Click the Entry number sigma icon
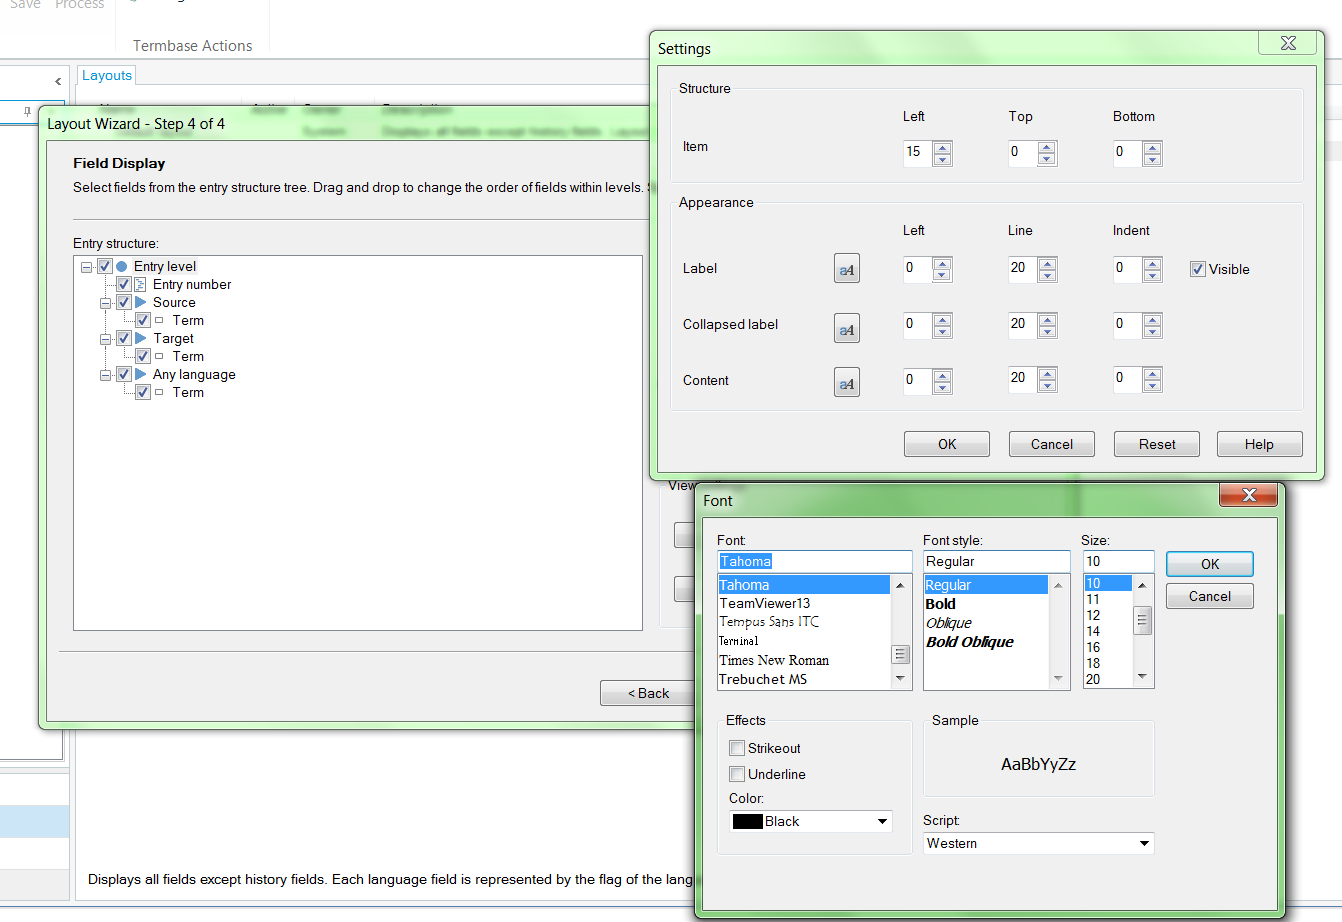This screenshot has width=1342, height=922. coord(141,284)
